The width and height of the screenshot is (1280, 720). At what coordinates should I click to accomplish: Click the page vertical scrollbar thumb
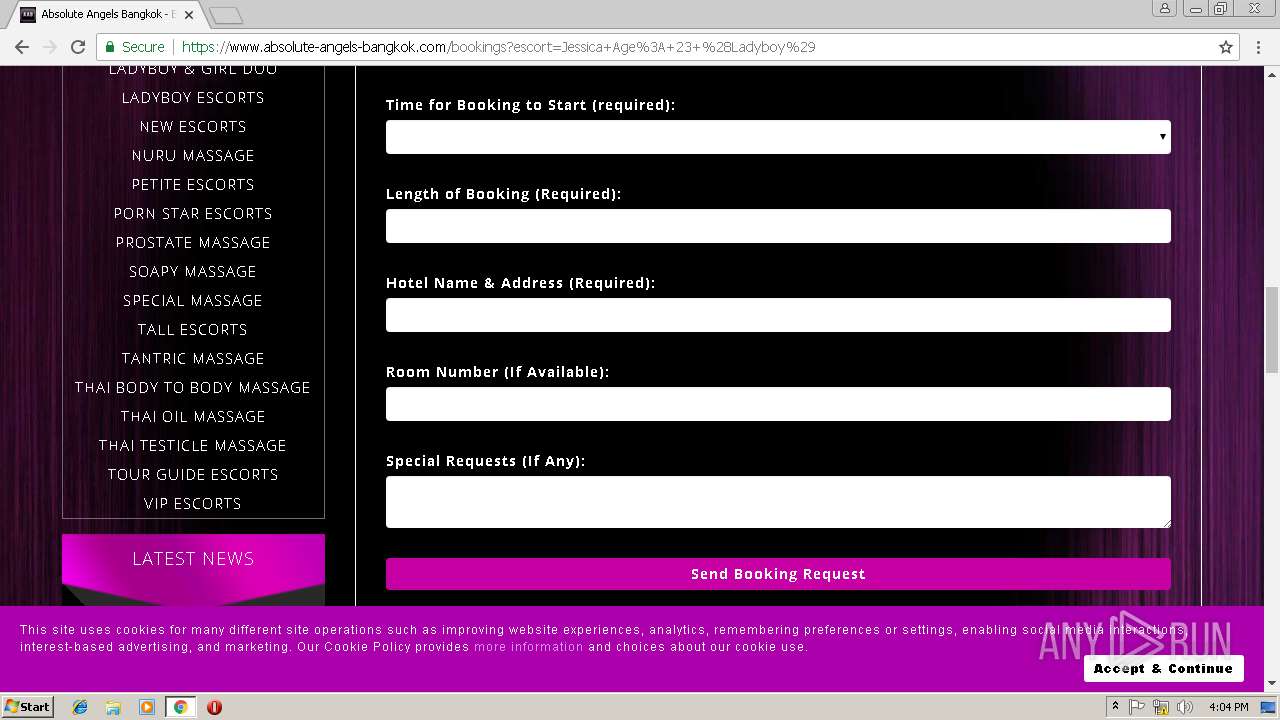(x=1272, y=328)
